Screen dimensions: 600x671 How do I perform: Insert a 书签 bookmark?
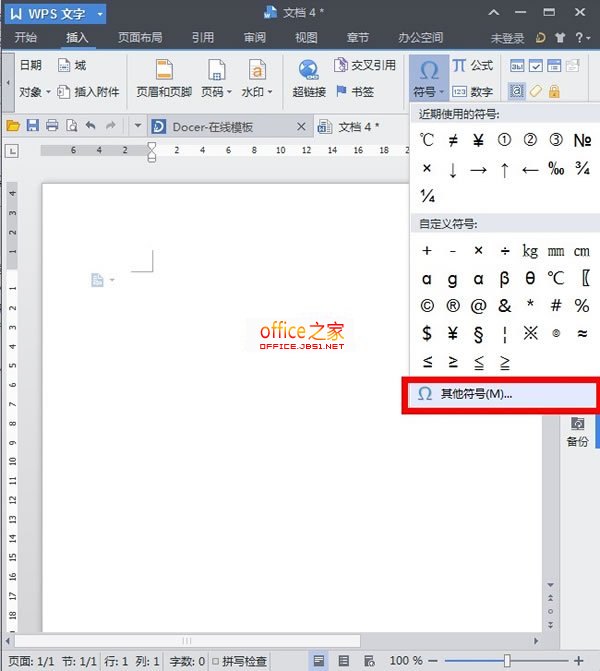[x=355, y=91]
